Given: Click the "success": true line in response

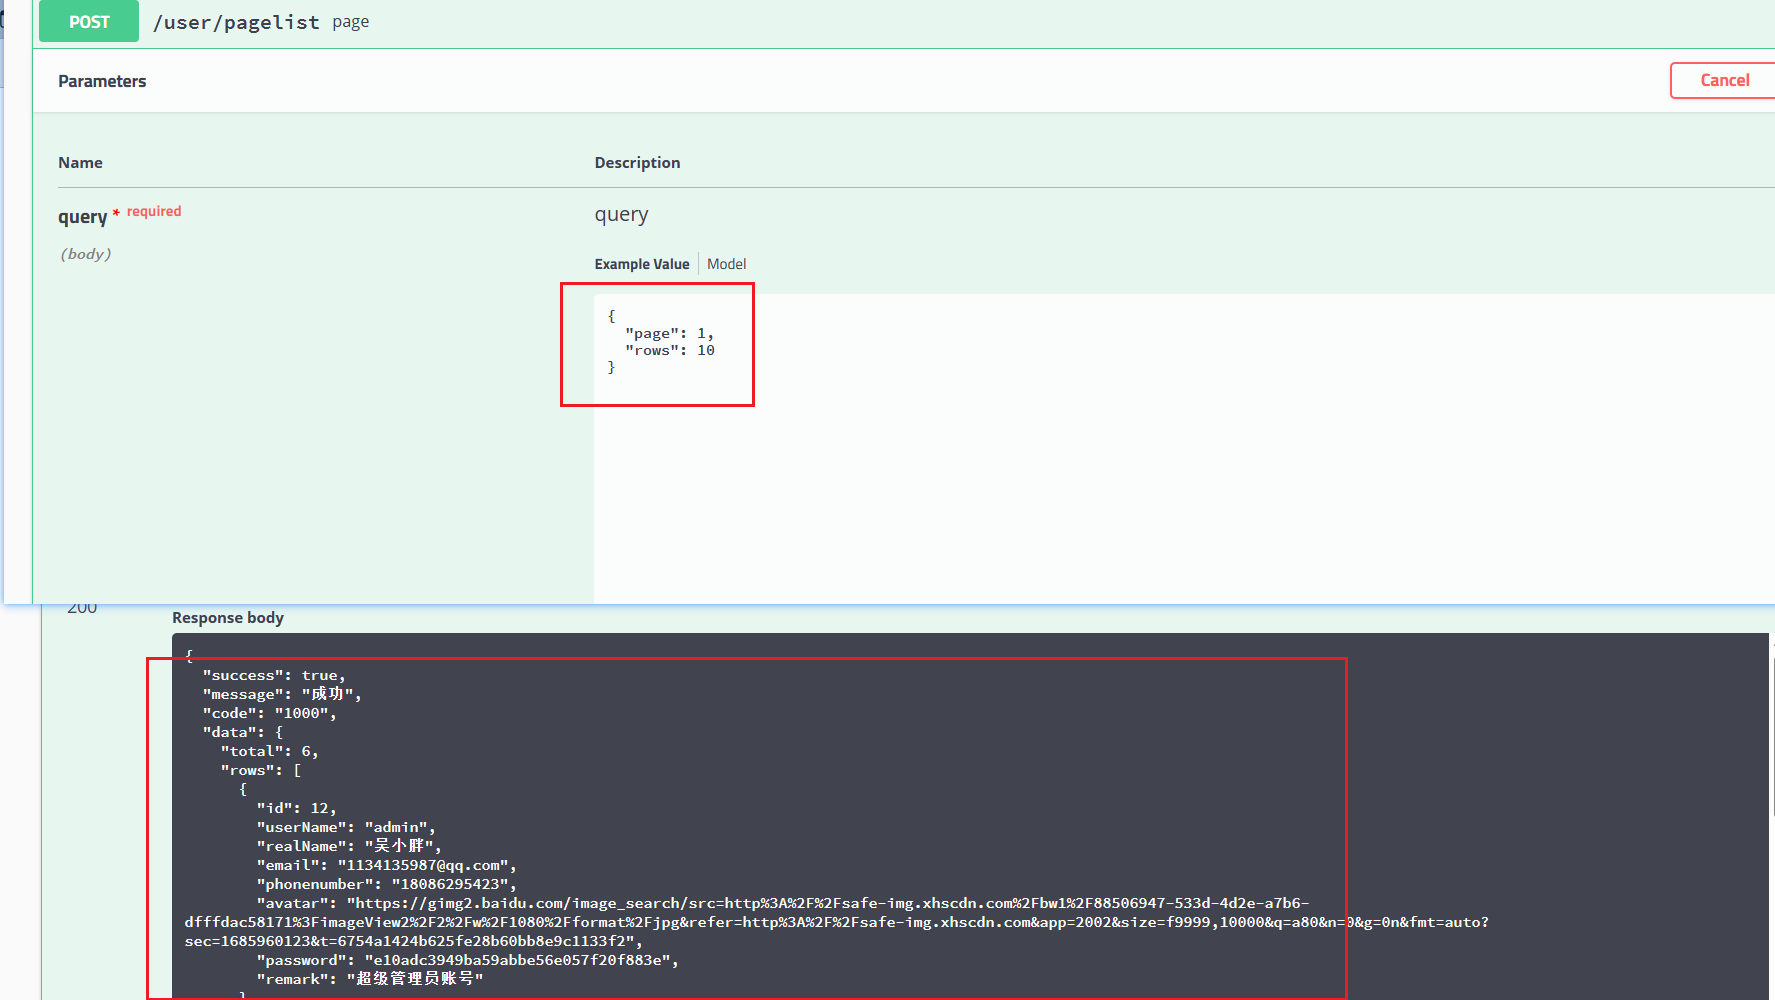Looking at the screenshot, I should pos(274,675).
